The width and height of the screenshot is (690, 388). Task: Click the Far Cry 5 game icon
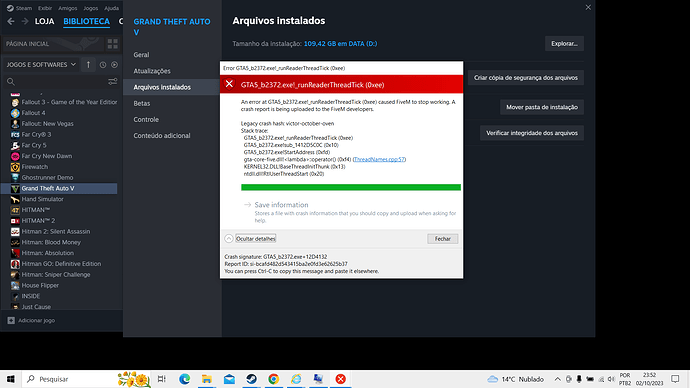pyautogui.click(x=15, y=145)
